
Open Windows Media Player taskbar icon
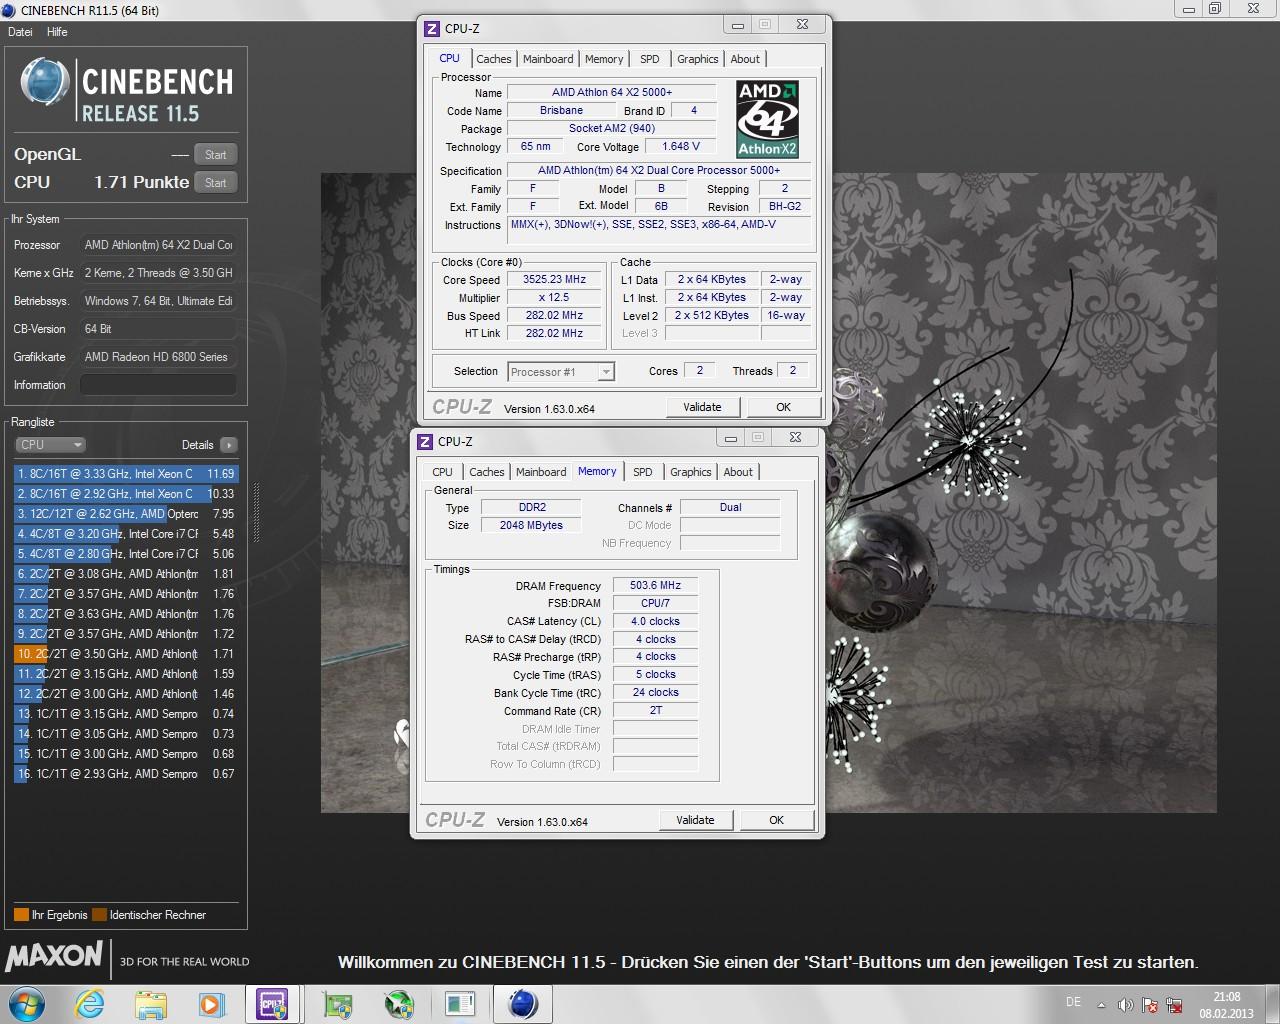click(x=212, y=1004)
